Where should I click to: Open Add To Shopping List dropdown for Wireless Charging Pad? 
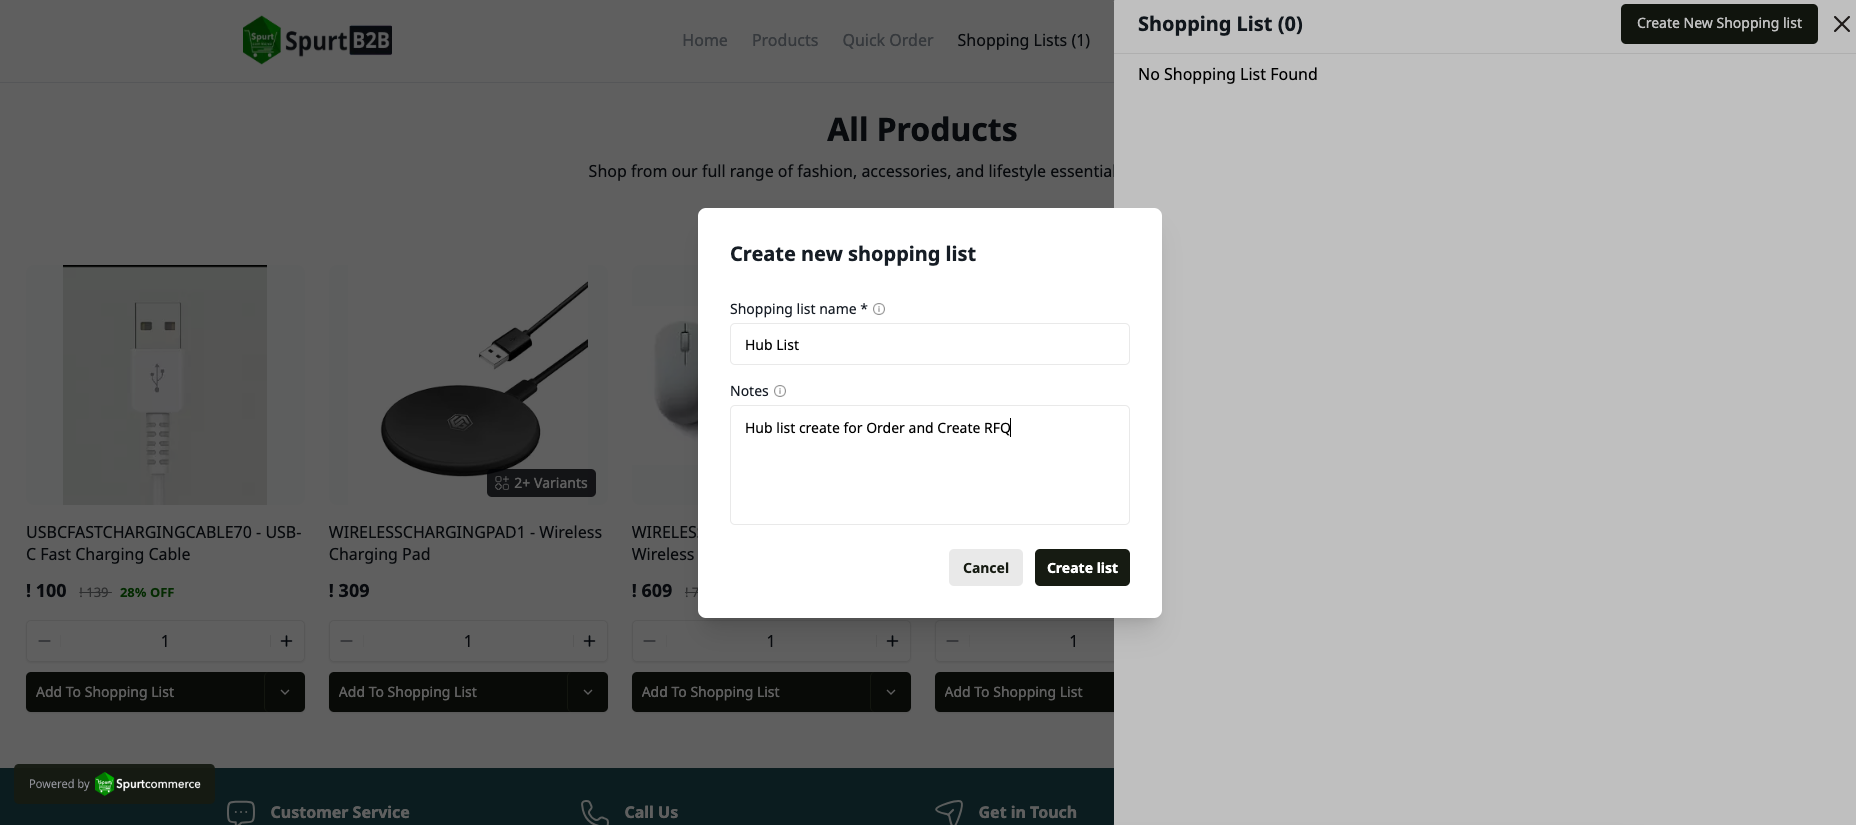[x=588, y=692]
